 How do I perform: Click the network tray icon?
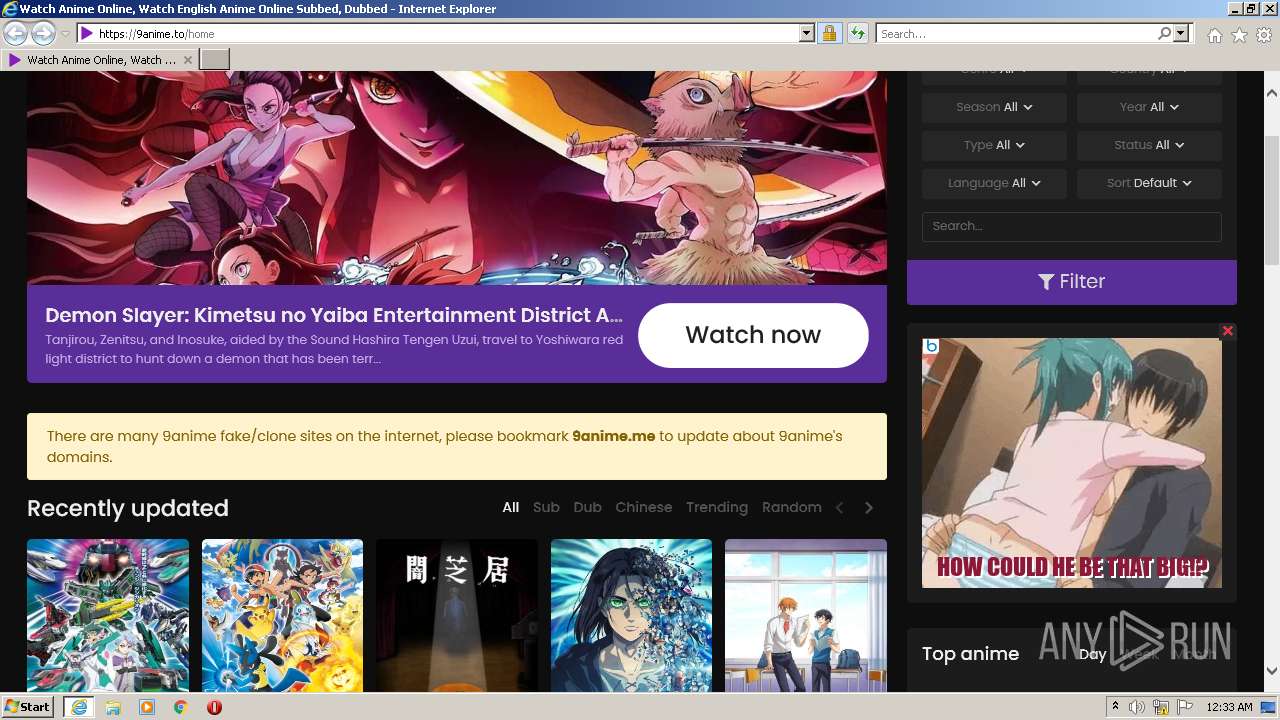click(x=1161, y=707)
